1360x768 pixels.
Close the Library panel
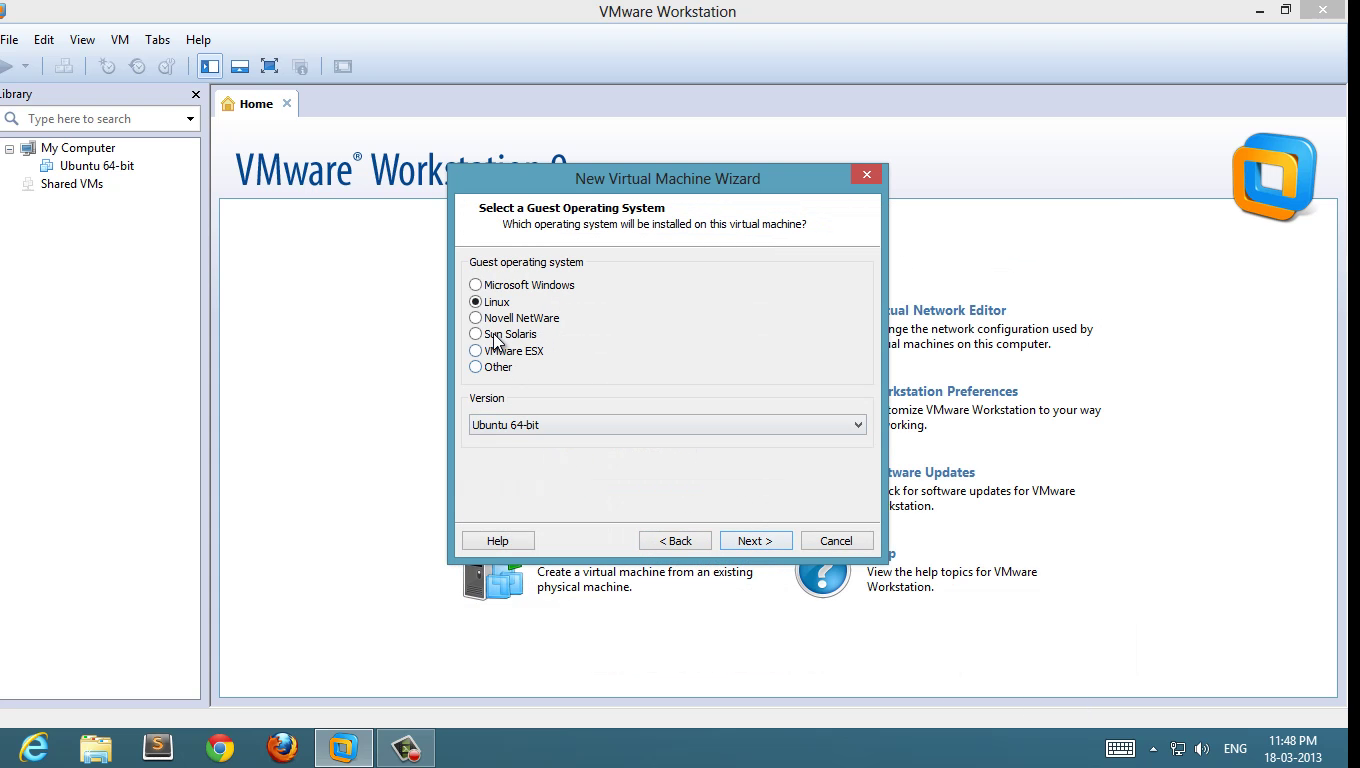[195, 94]
